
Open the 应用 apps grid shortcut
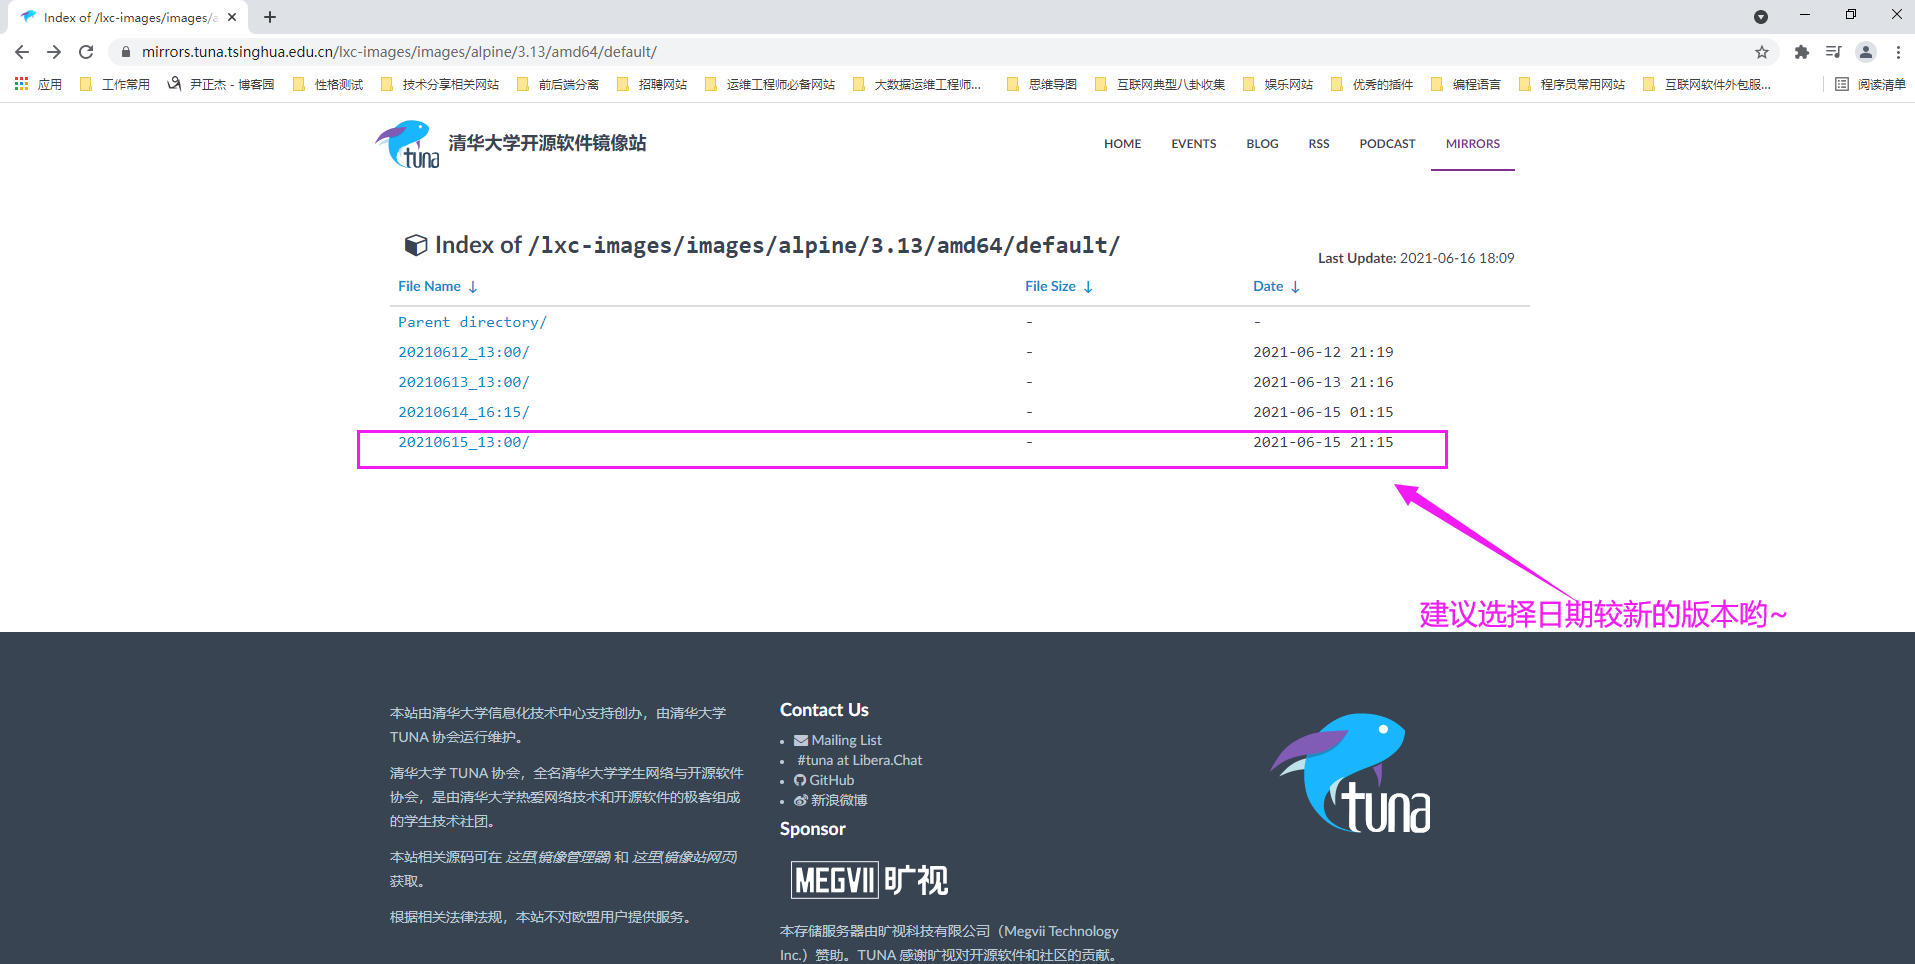pos(38,85)
